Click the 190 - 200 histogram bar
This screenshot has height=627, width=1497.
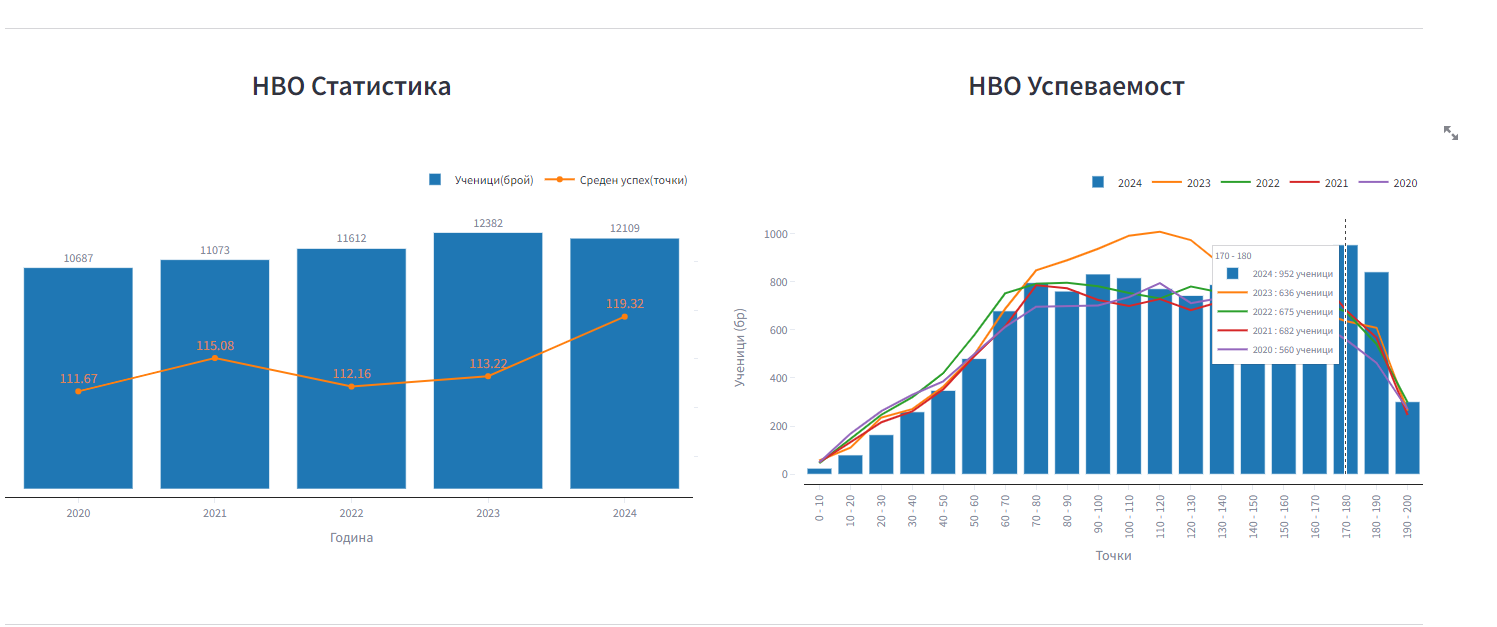tap(1408, 440)
